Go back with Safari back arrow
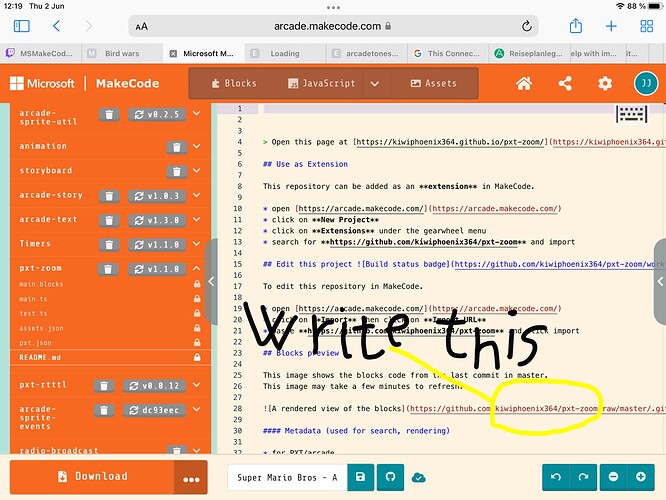This screenshot has height=500, width=666. tap(56, 26)
